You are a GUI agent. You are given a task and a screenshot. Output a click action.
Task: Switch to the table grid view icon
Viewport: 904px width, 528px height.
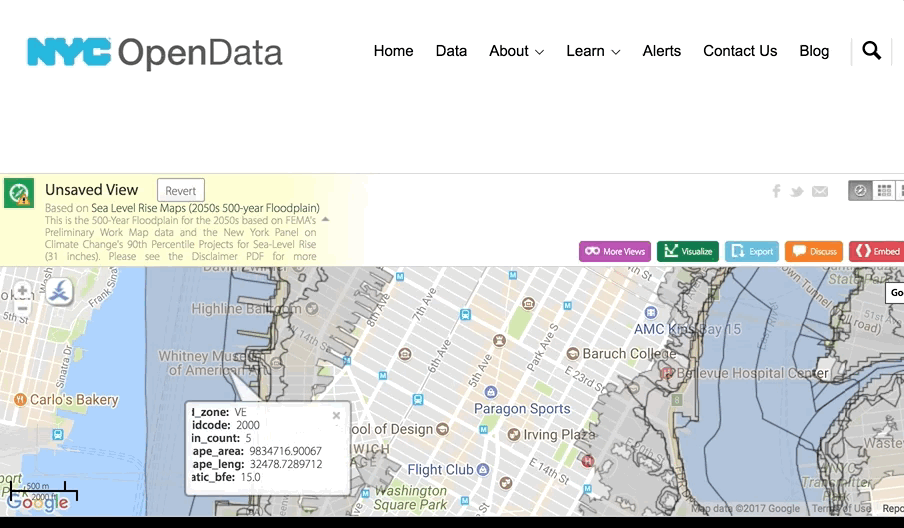[x=884, y=191]
